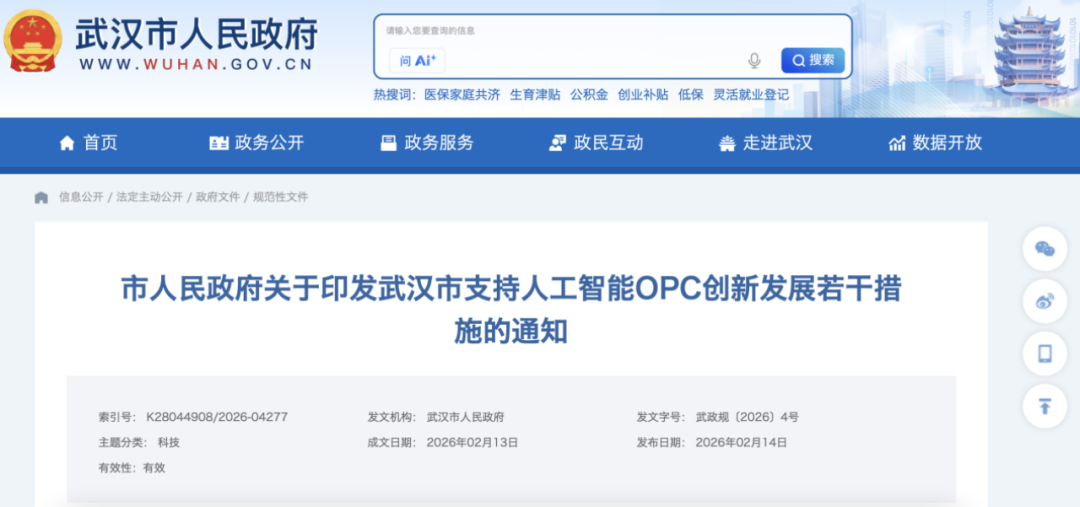Open the 走进武汉 navigation item
Screen dimensions: 1080x507
[x=765, y=143]
